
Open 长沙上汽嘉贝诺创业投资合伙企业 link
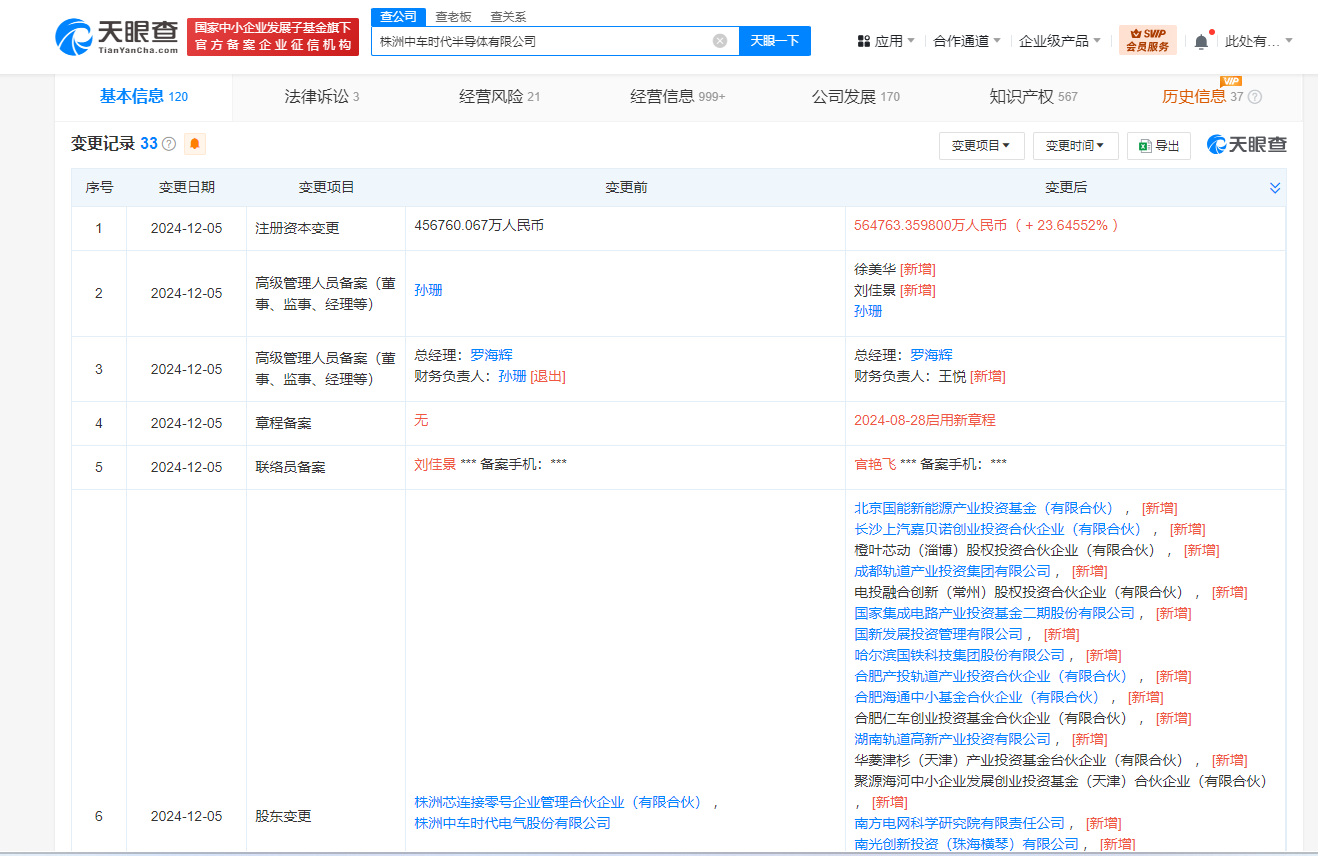point(998,529)
